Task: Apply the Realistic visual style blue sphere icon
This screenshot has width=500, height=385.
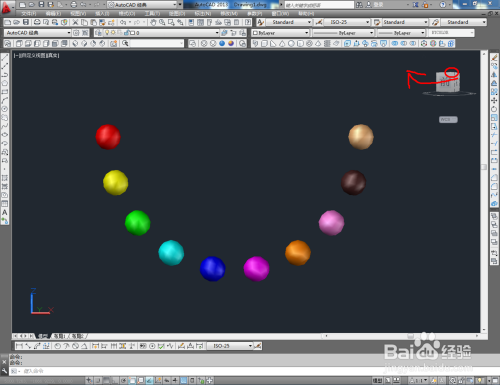Action: [222, 44]
